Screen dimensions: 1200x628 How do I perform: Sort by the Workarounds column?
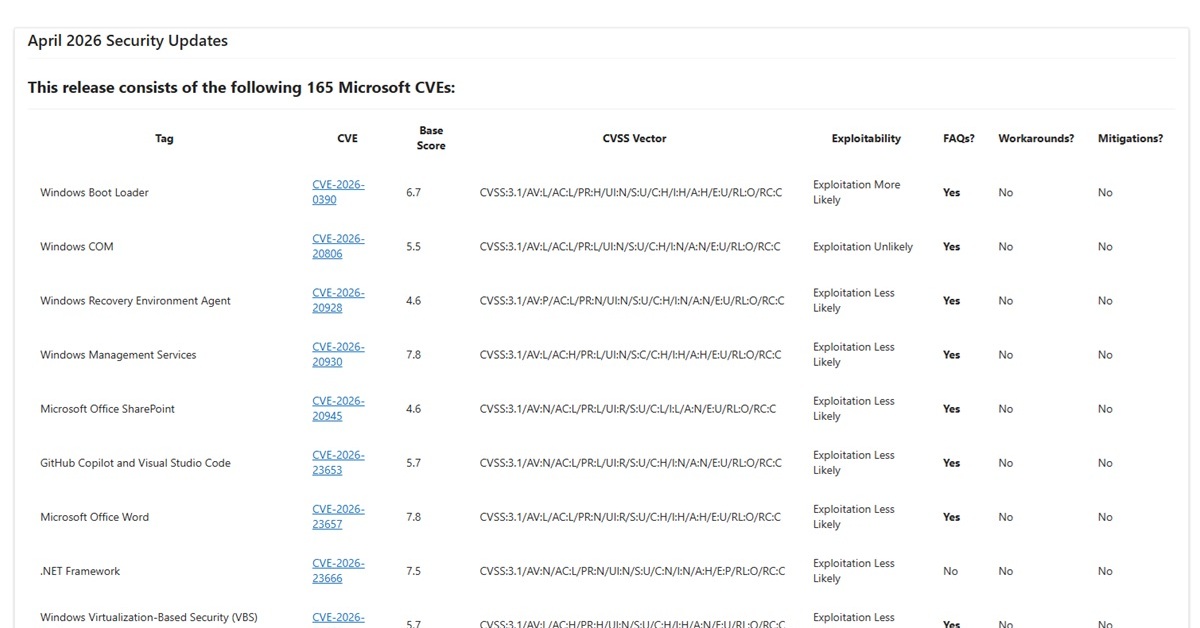pos(1036,138)
